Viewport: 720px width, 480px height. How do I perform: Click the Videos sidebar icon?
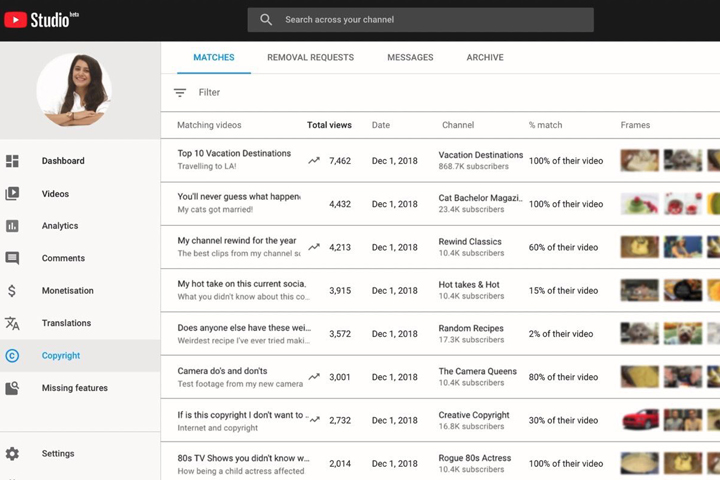coord(12,194)
